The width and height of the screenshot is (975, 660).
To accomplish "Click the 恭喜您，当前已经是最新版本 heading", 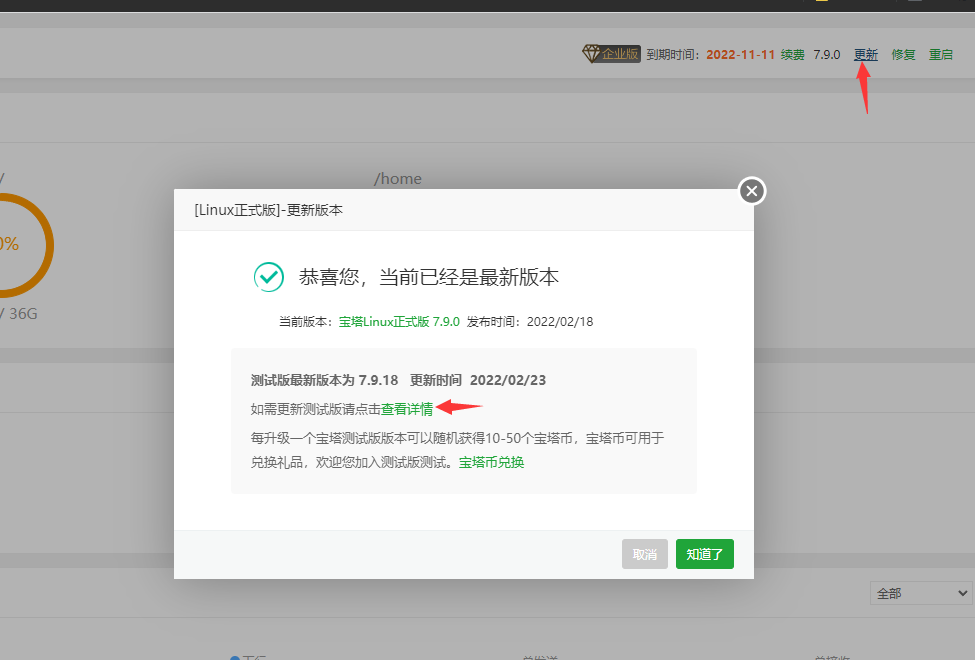I will point(428,277).
